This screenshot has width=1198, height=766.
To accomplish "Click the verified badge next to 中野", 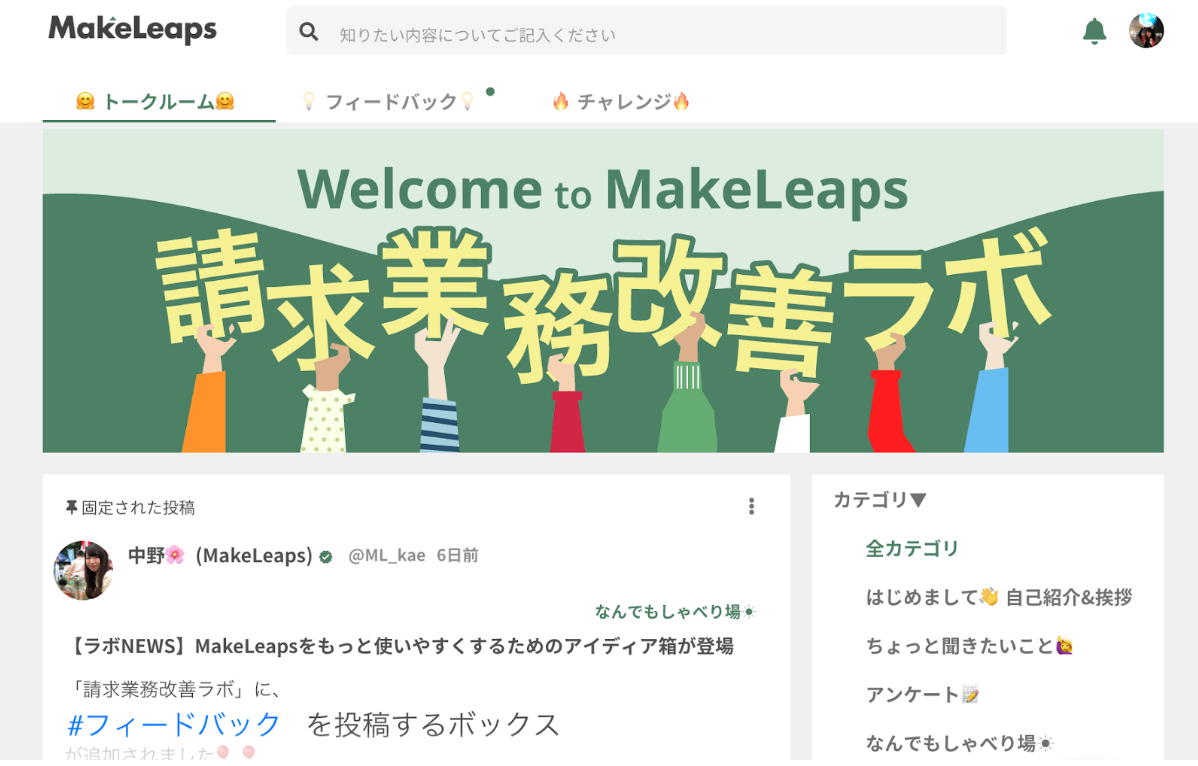I will (325, 557).
